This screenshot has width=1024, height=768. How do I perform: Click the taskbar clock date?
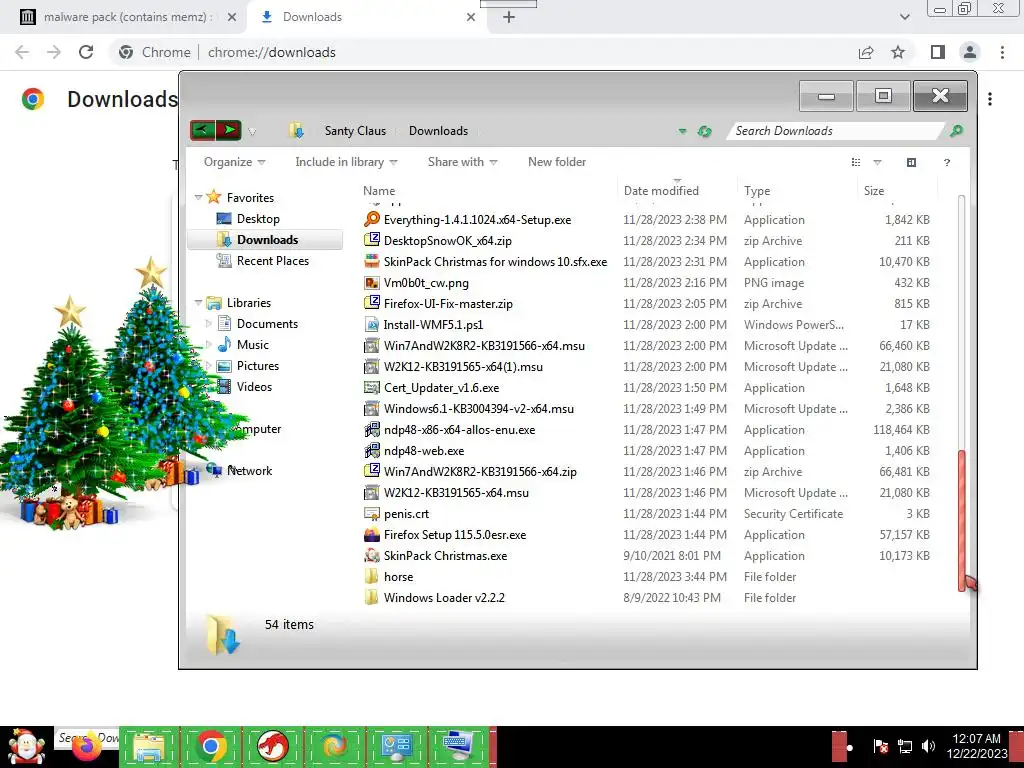[977, 754]
